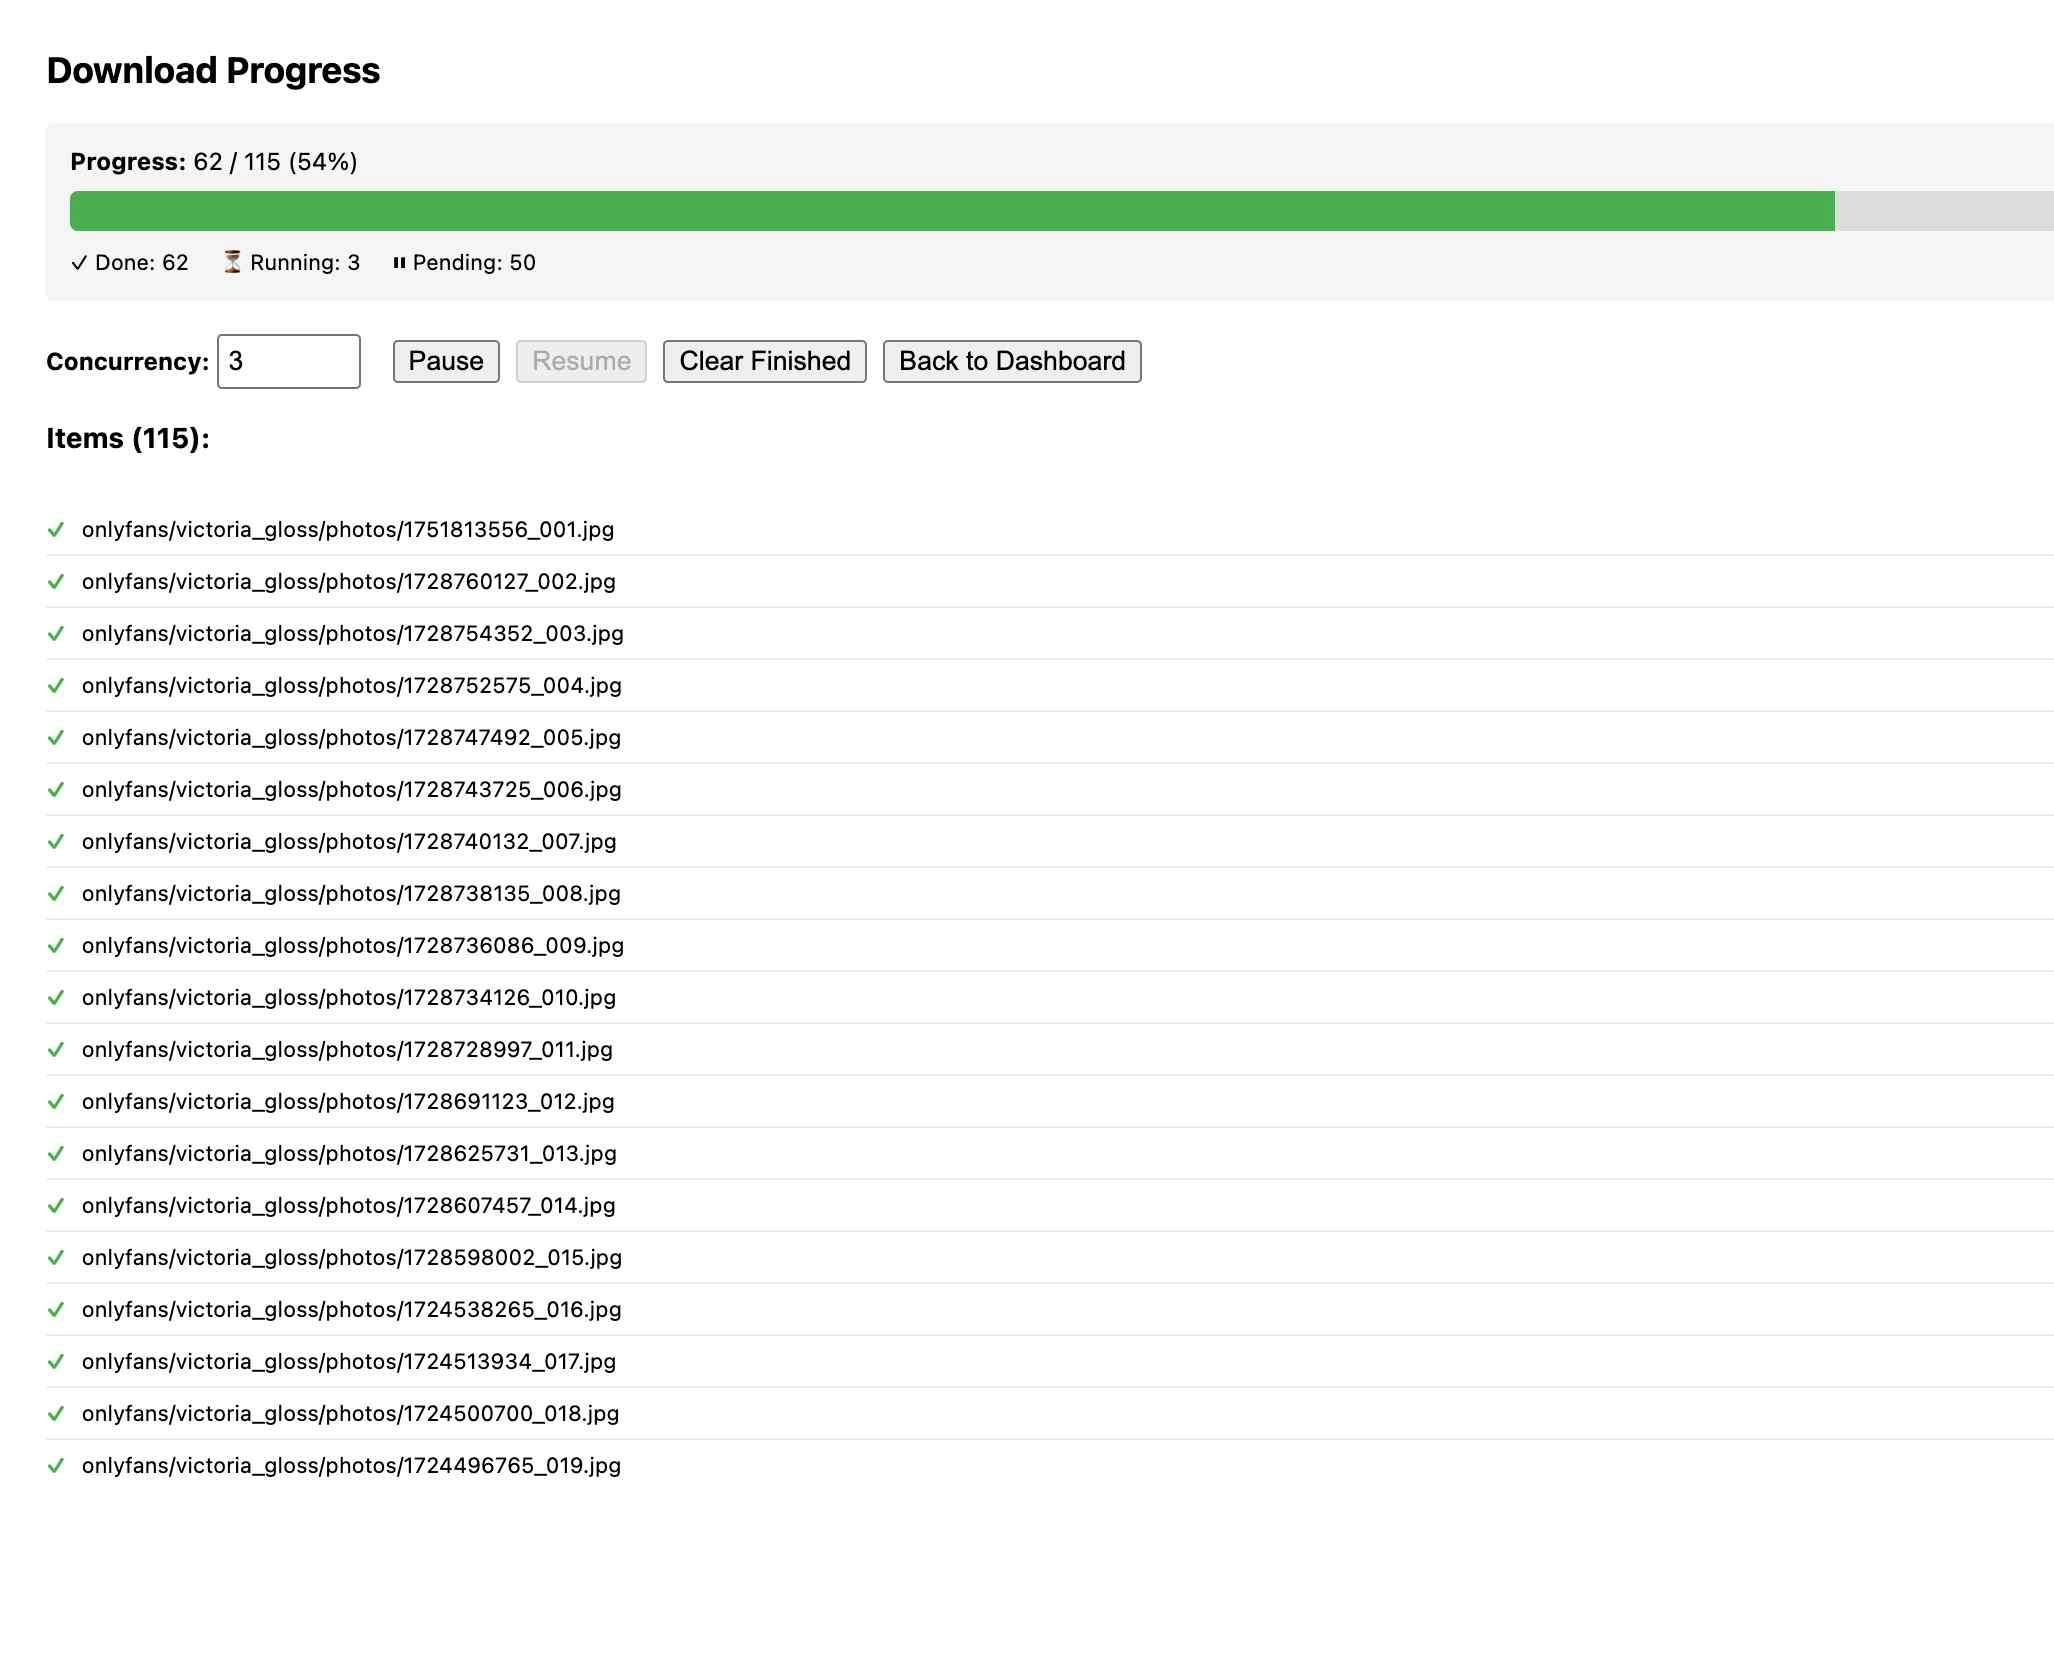Pause the active downloads
This screenshot has height=1674, width=2054.
coord(445,361)
